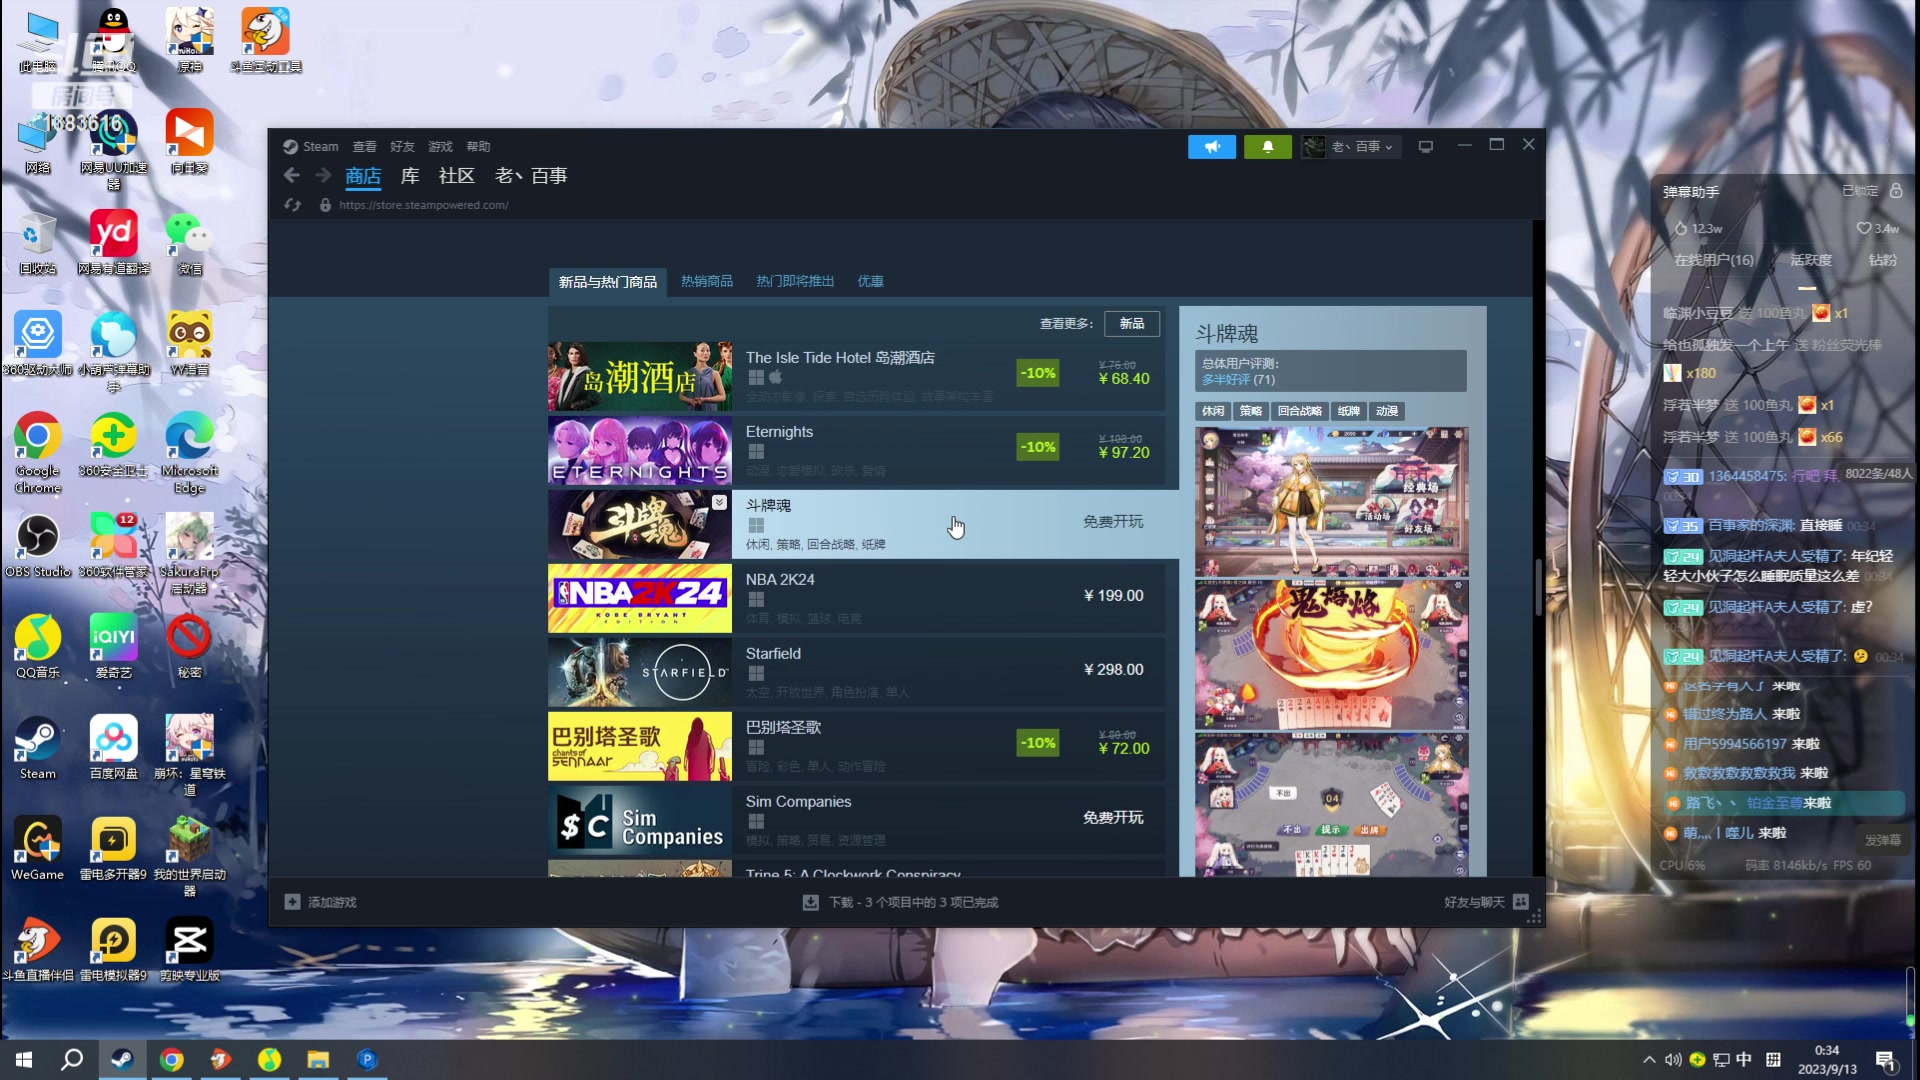Open the Steam menu

click(x=311, y=147)
